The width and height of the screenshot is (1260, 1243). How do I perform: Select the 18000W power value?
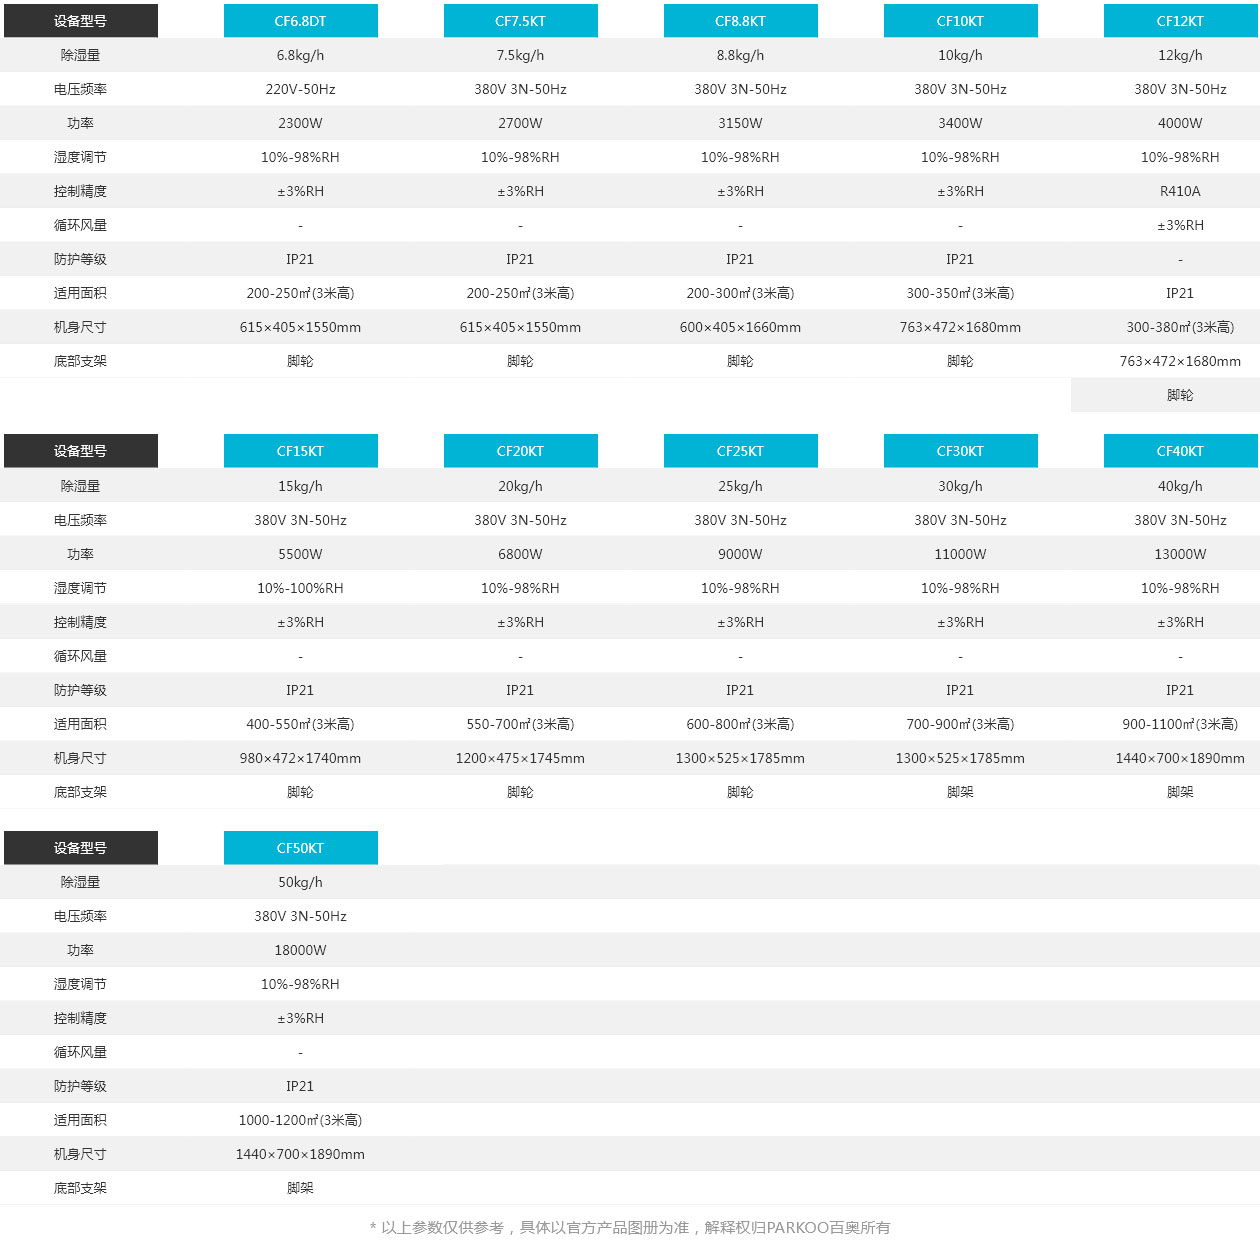[300, 950]
